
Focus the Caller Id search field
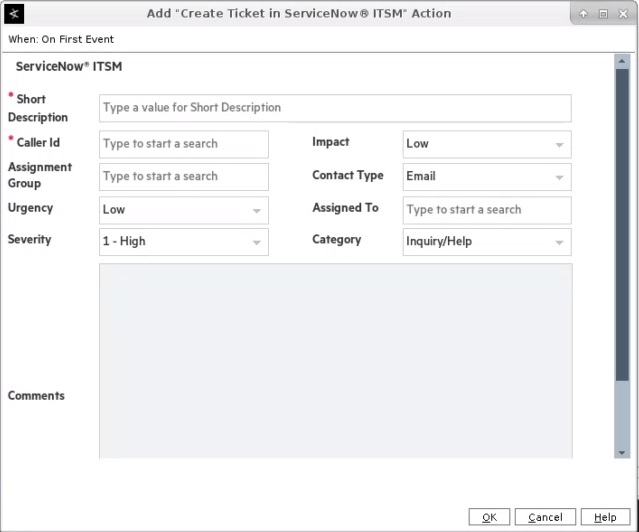(184, 144)
